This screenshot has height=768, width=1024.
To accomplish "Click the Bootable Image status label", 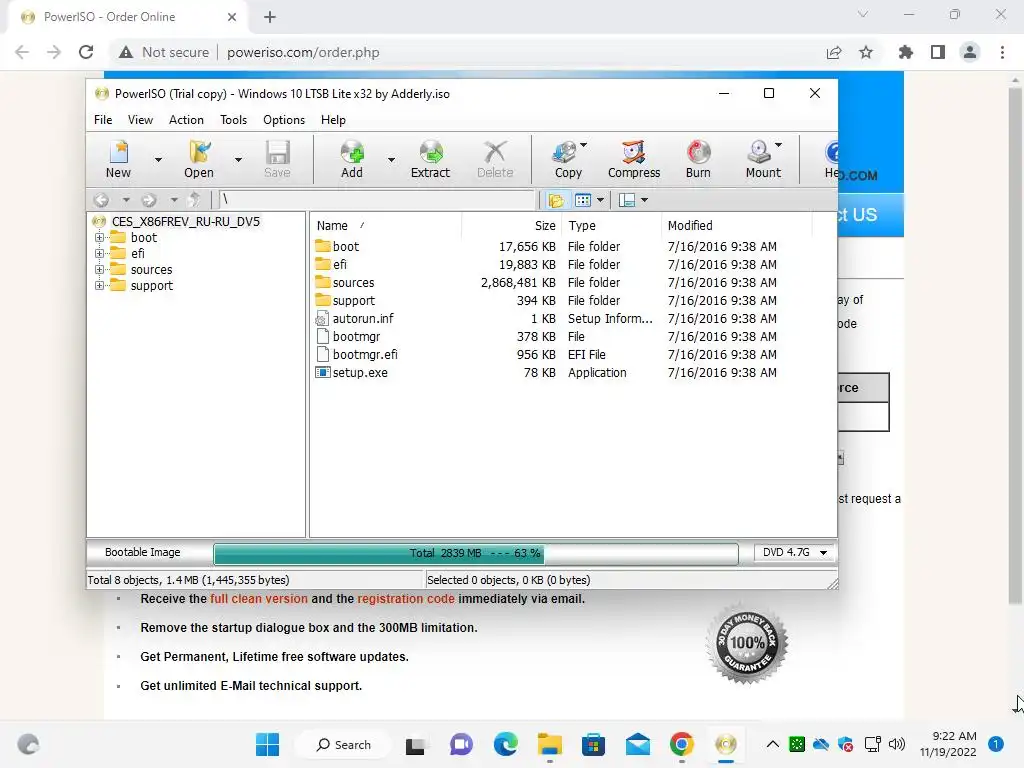I will pos(142,552).
